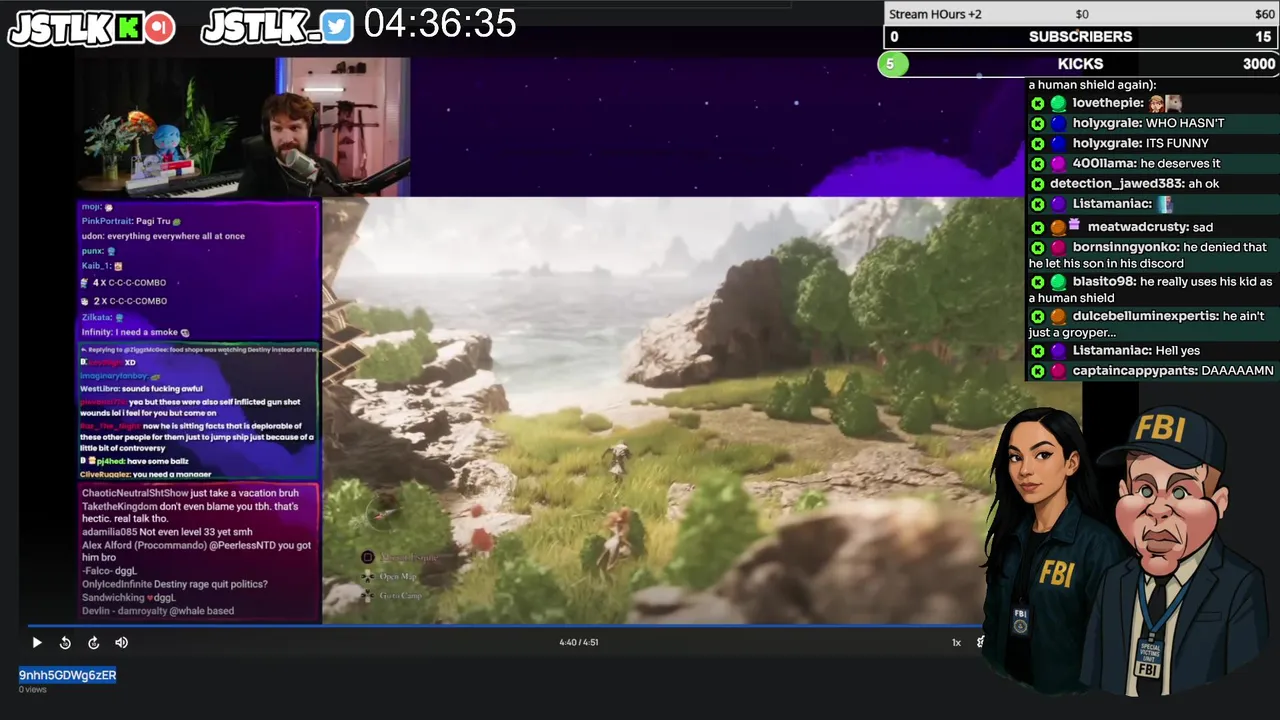The height and width of the screenshot is (720, 1280).
Task: Click '4 X C-C-C-COMBO' chat line
Action: 124,283
